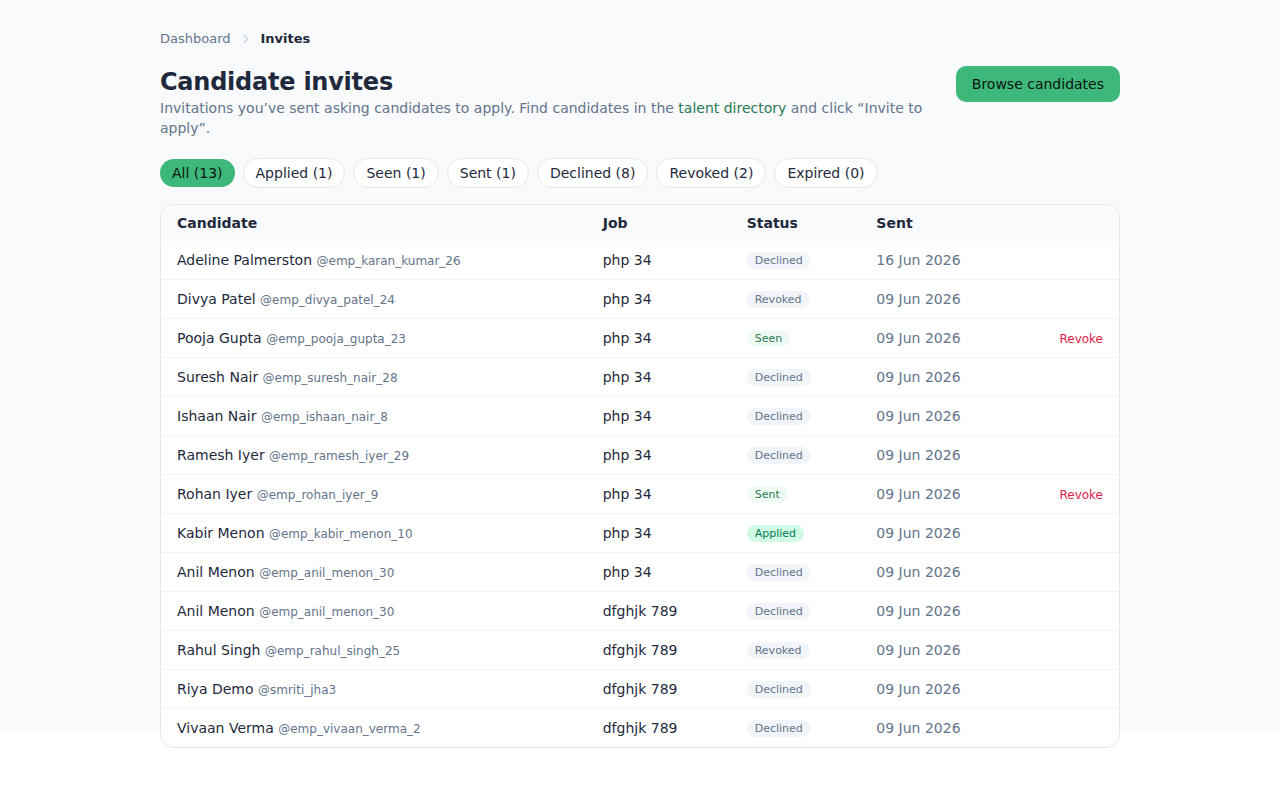Image resolution: width=1280 pixels, height=800 pixels.
Task: Switch to Sent (1) filter
Action: tap(488, 173)
